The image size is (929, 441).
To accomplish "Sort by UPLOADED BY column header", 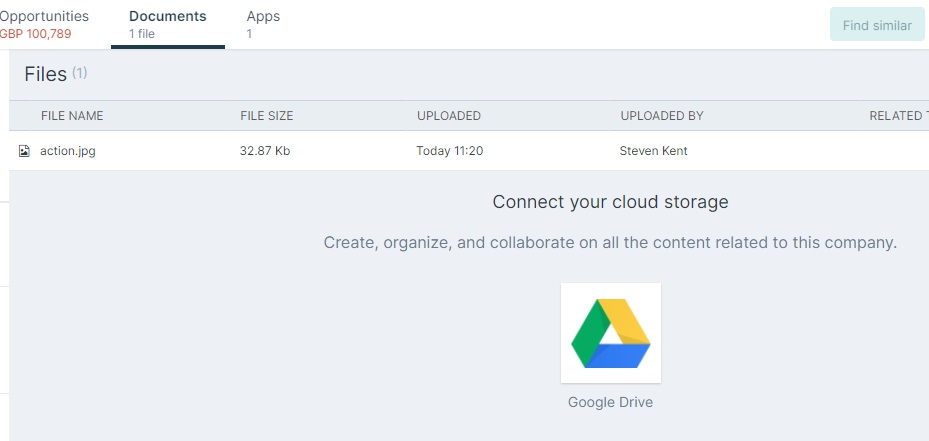I will point(662,116).
